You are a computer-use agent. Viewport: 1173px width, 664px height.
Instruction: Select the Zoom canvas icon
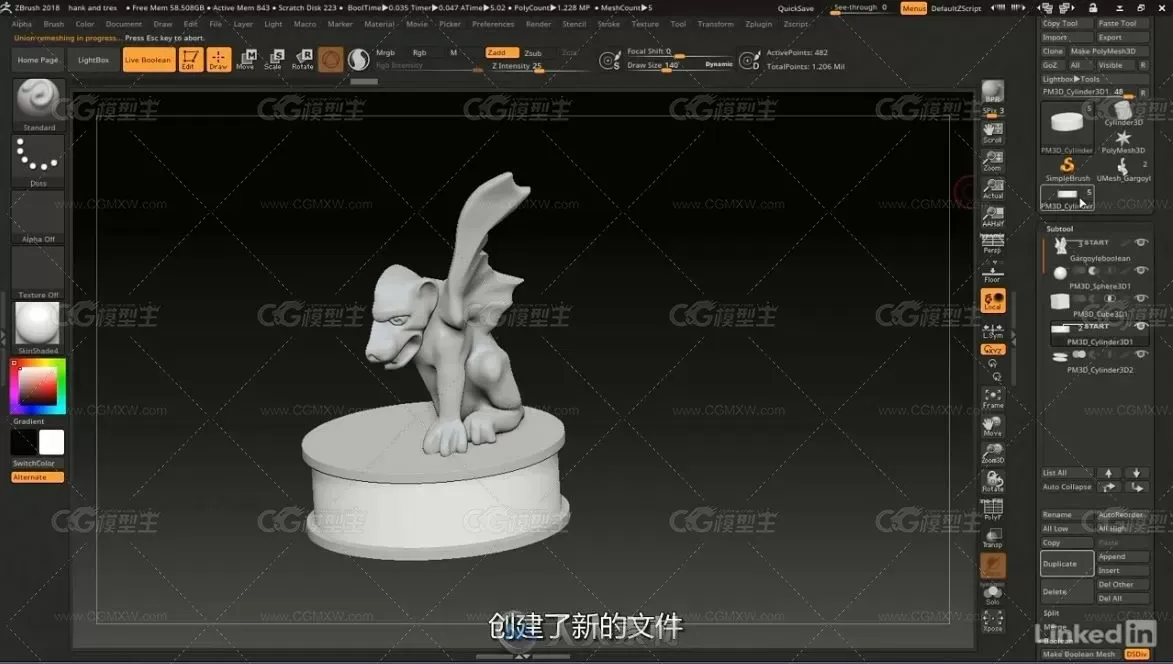tap(993, 161)
